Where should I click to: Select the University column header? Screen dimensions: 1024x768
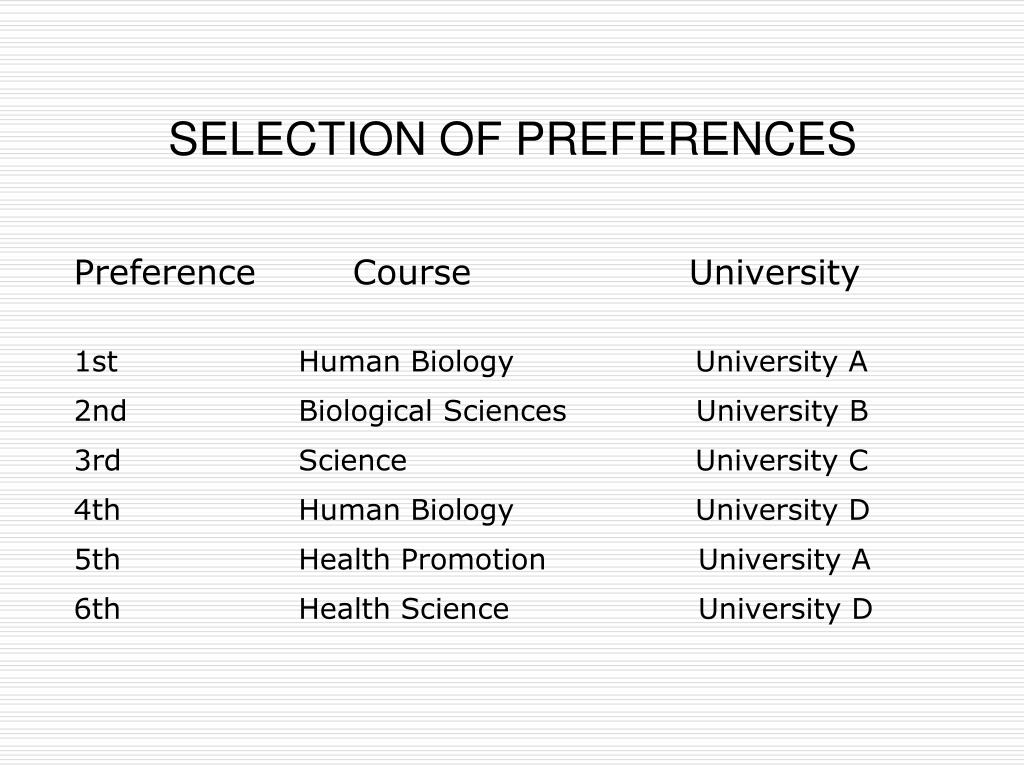coord(774,274)
